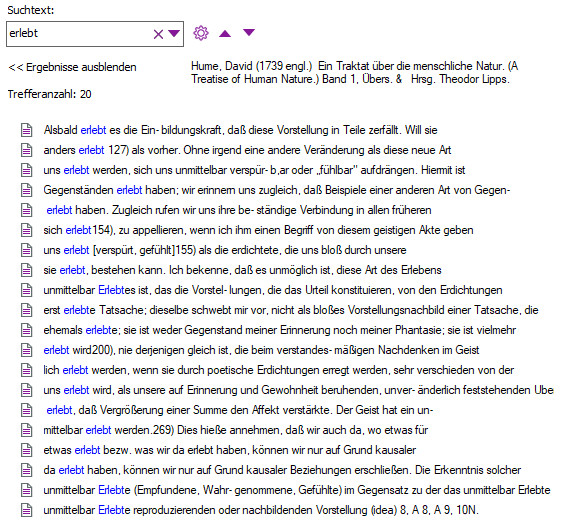The width and height of the screenshot is (571, 527).
Task: Select result 'uns erlebt [verspürt, gefühlt]155)'
Action: (x=225, y=250)
